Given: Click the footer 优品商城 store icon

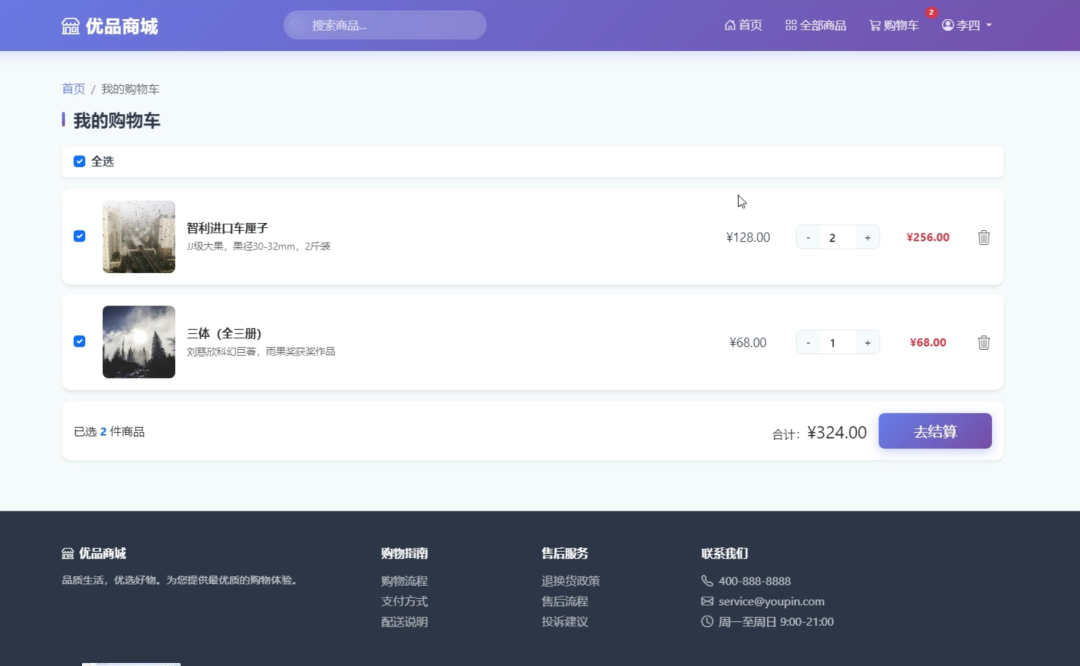Looking at the screenshot, I should [68, 553].
